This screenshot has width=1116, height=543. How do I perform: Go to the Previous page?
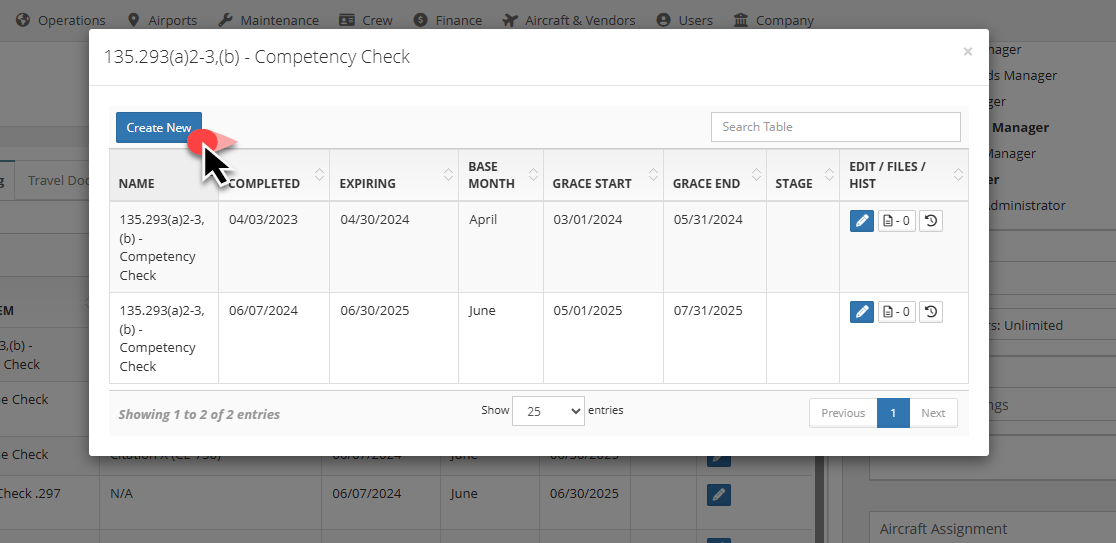point(843,413)
